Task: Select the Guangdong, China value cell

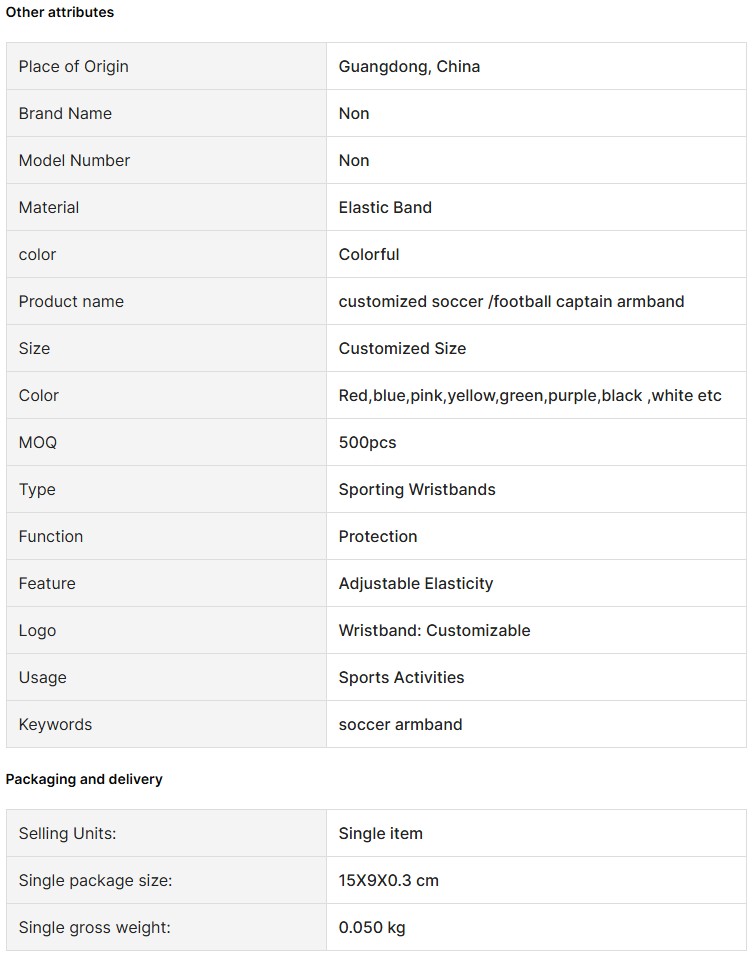Action: 536,67
